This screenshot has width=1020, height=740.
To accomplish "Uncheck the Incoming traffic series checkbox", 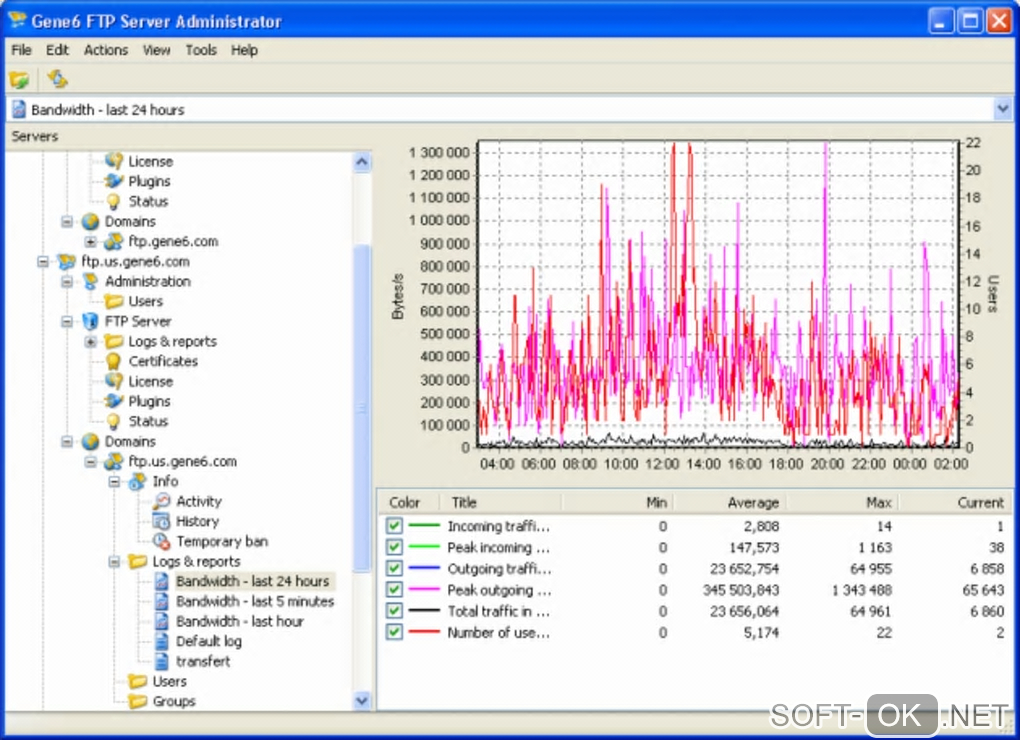I will (x=394, y=526).
